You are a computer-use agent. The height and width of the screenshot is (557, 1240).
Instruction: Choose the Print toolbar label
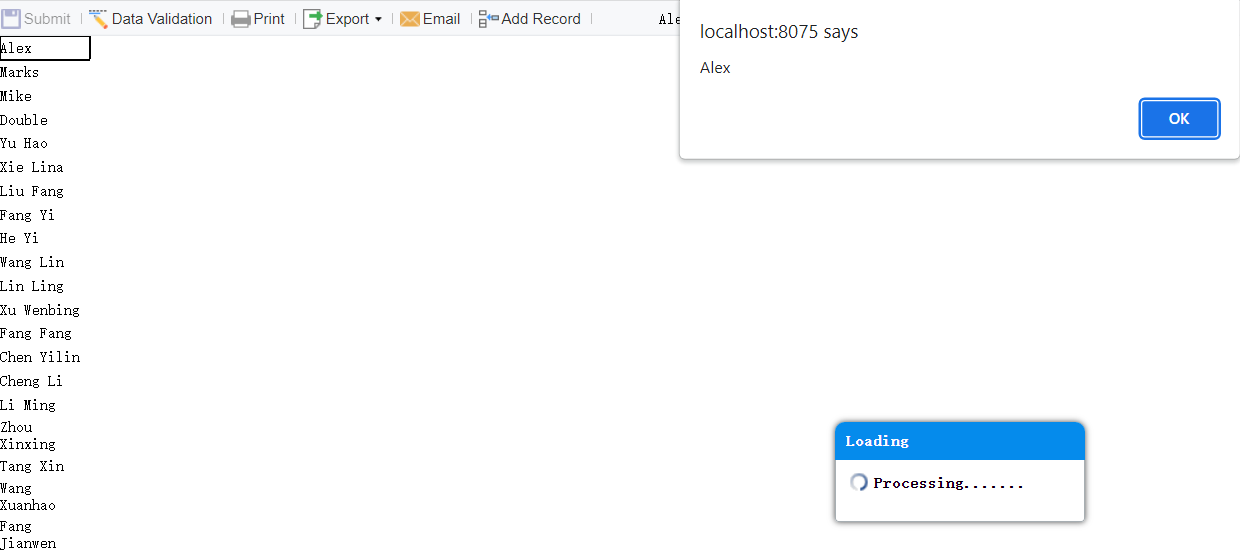tap(269, 19)
